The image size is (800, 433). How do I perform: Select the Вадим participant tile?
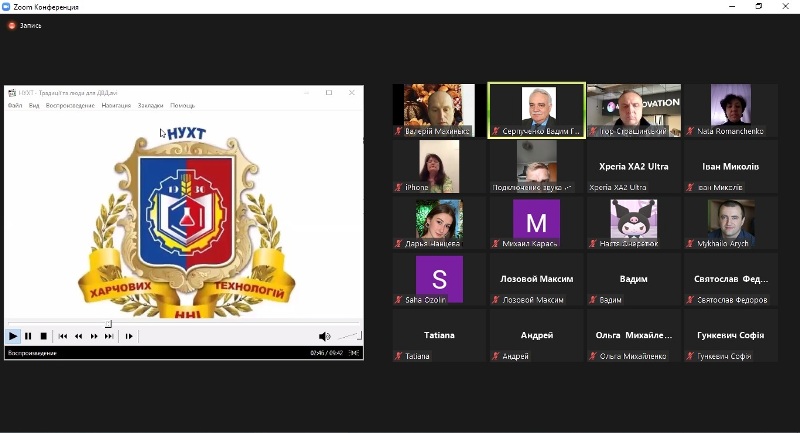(634, 279)
